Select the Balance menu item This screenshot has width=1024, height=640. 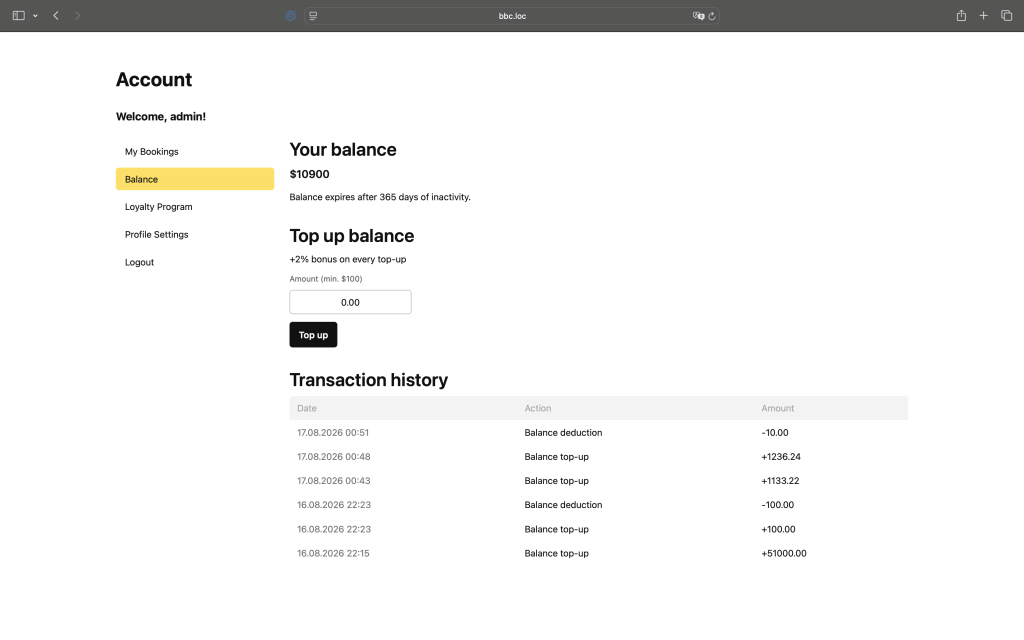(195, 179)
